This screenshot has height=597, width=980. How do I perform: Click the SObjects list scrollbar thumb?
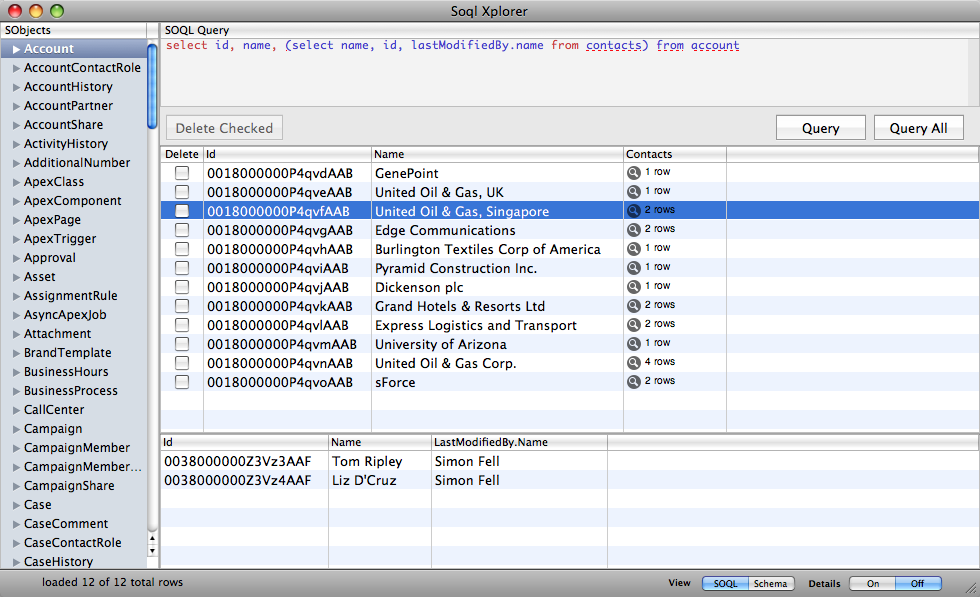click(x=152, y=86)
